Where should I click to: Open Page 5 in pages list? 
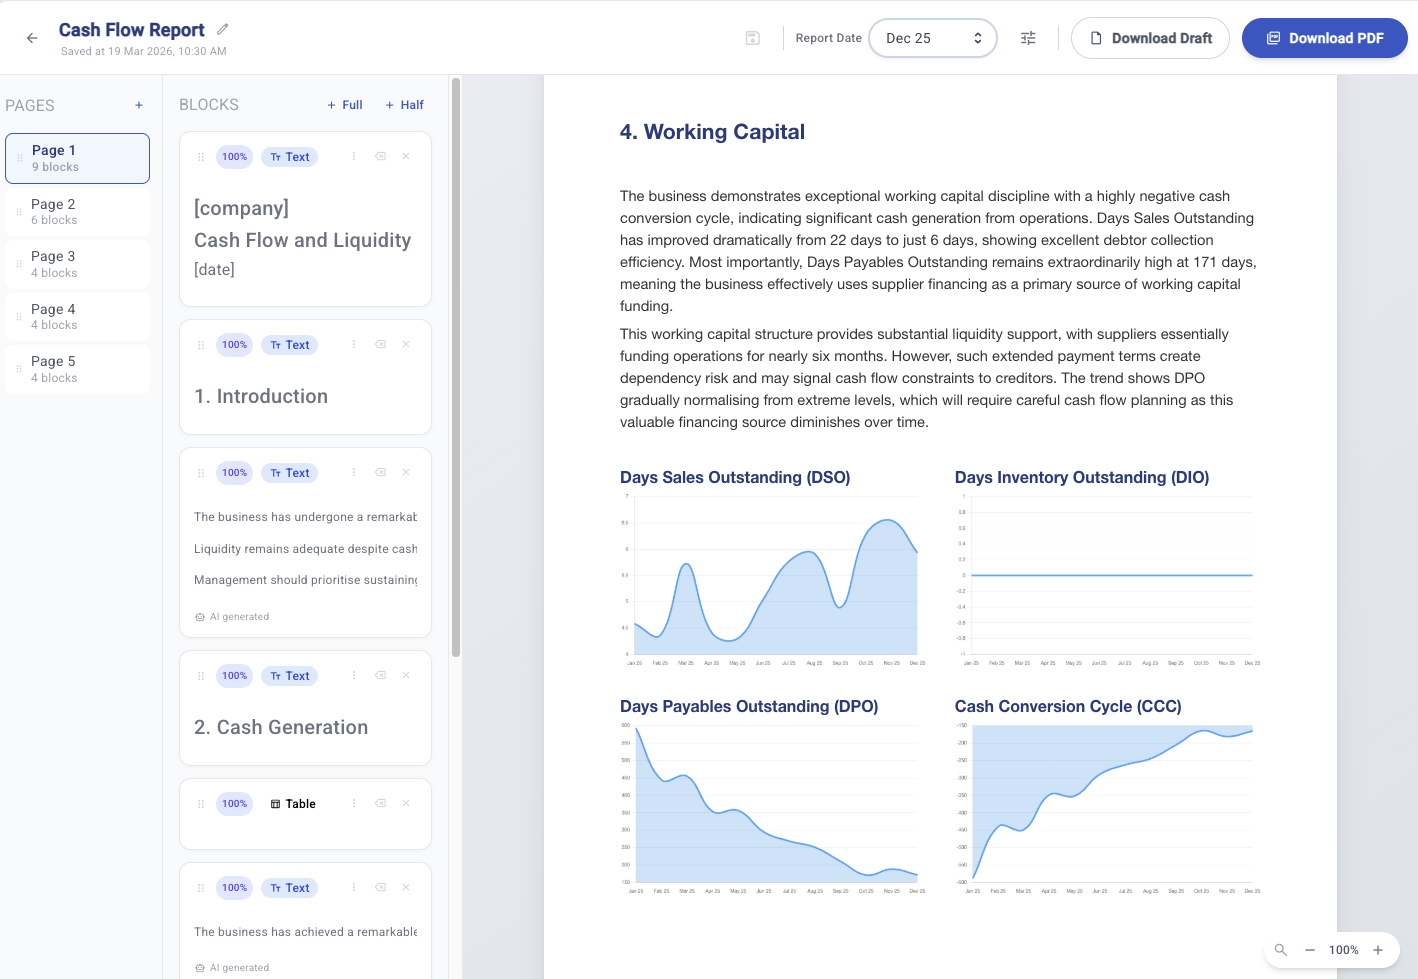[78, 369]
